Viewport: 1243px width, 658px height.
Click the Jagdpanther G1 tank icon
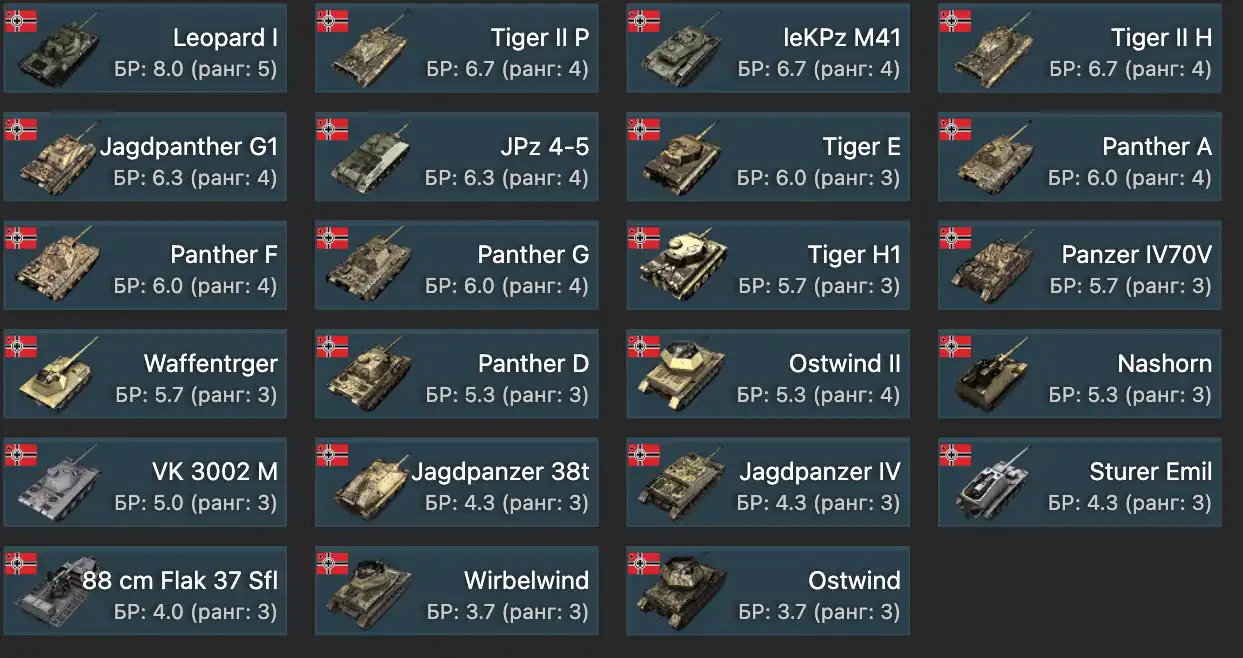click(x=60, y=160)
